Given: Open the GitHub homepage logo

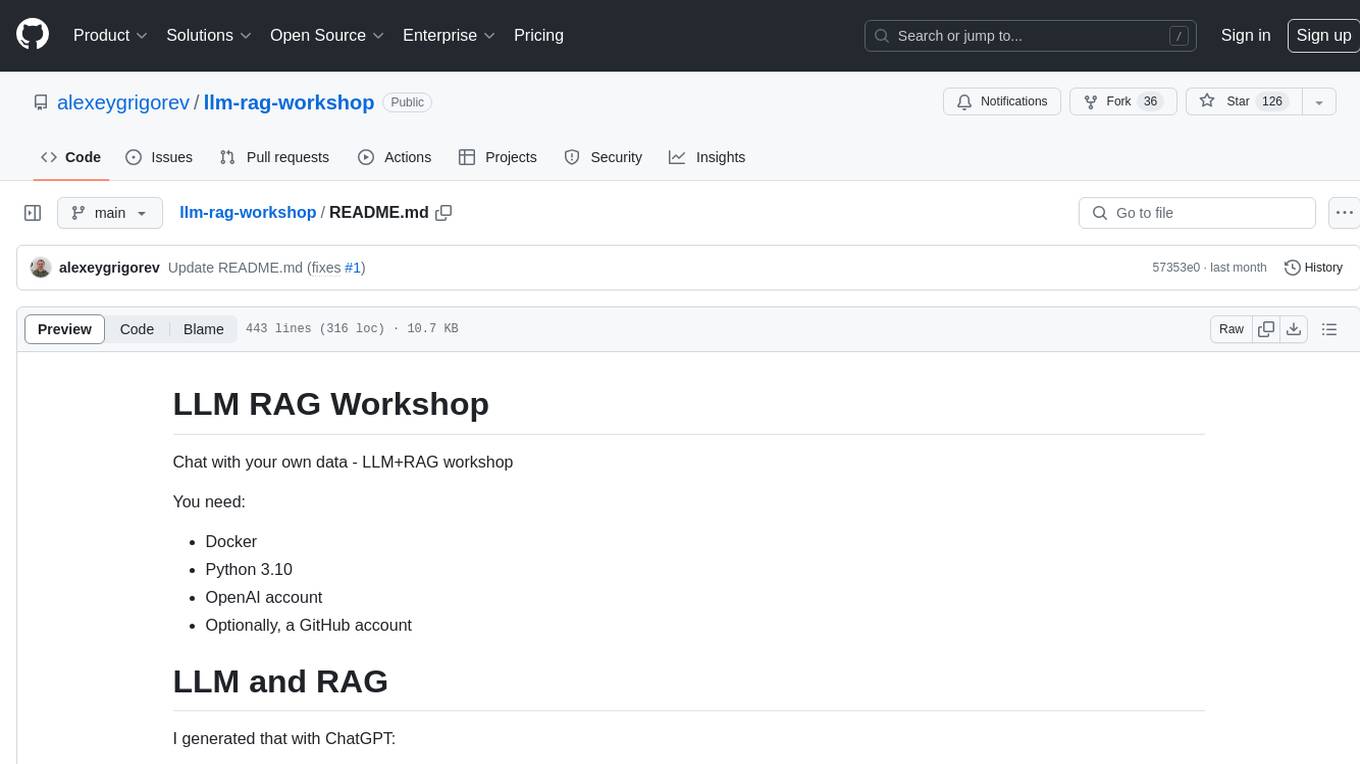Looking at the screenshot, I should 32,35.
